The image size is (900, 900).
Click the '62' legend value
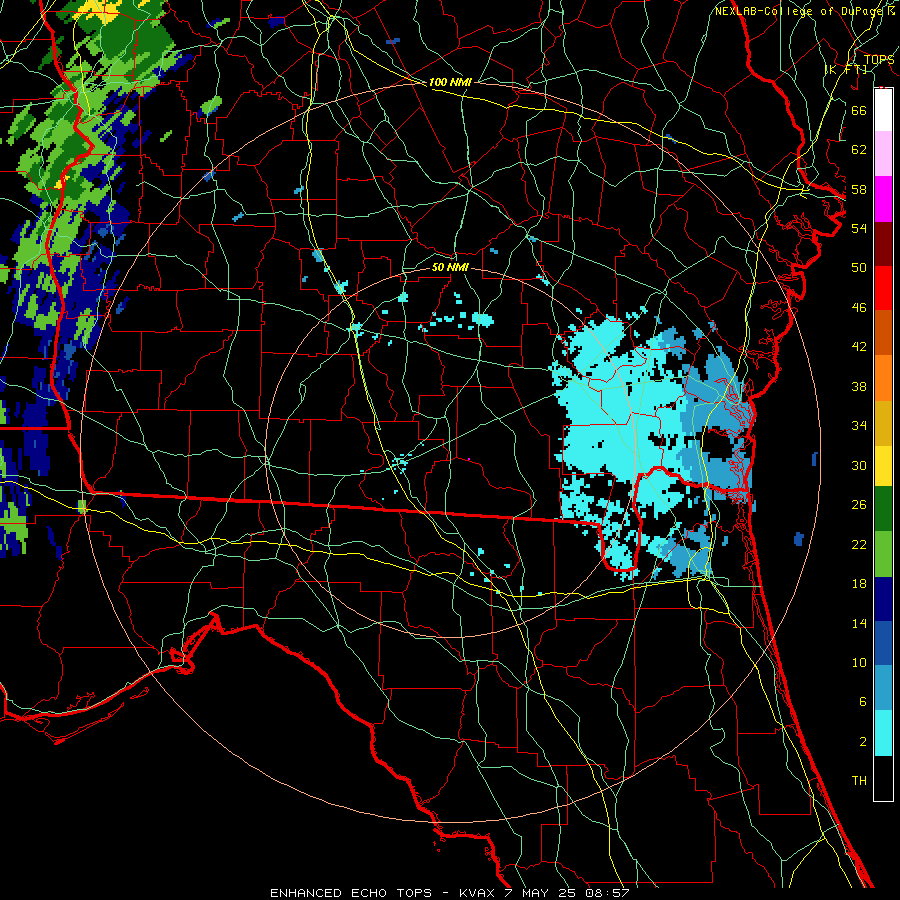click(x=859, y=149)
